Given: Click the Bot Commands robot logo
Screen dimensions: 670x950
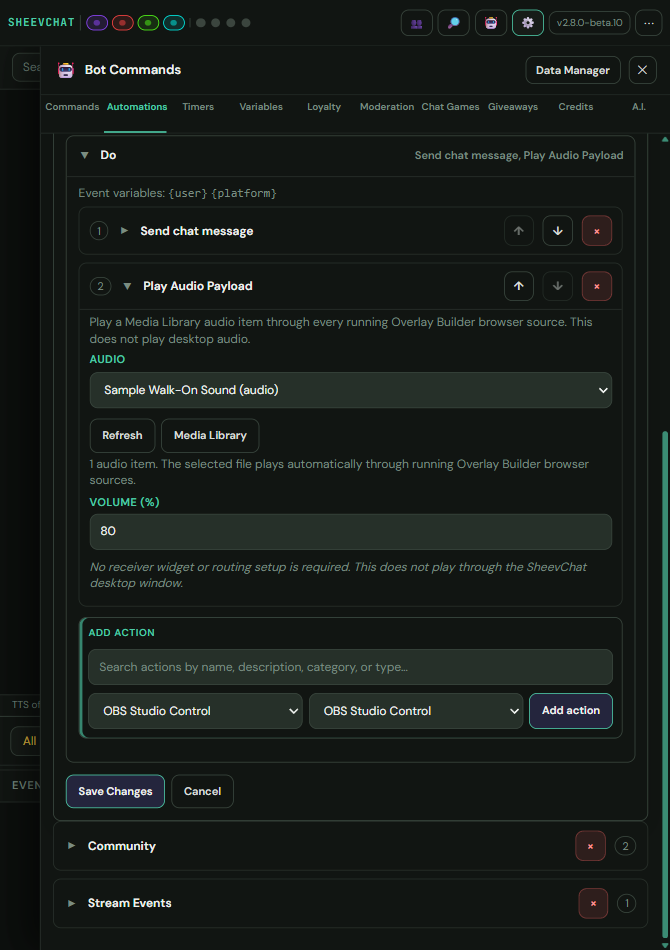Looking at the screenshot, I should point(65,70).
